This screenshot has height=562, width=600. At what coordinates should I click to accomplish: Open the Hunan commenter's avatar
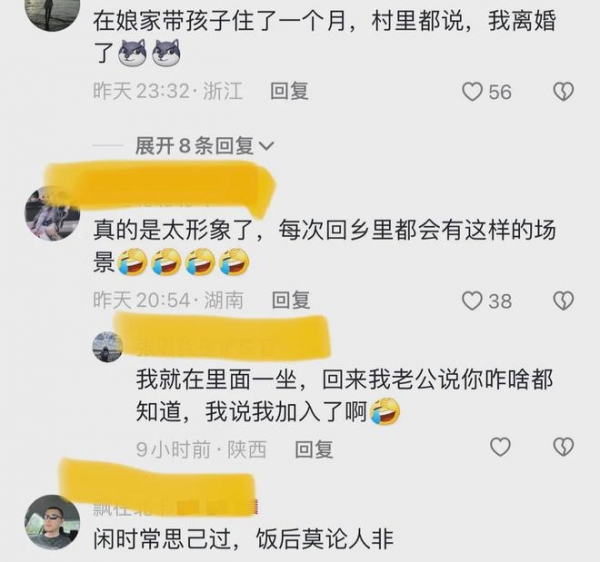(x=52, y=213)
